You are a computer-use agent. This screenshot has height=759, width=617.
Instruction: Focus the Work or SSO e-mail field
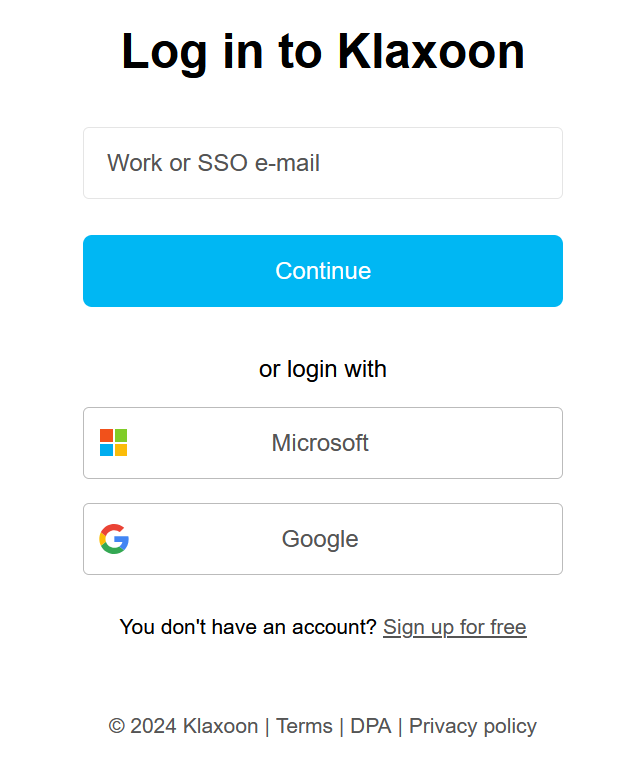pos(322,163)
